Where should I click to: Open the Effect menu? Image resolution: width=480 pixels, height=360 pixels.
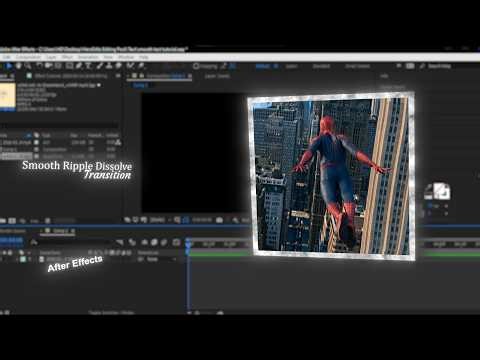[x=67, y=57]
